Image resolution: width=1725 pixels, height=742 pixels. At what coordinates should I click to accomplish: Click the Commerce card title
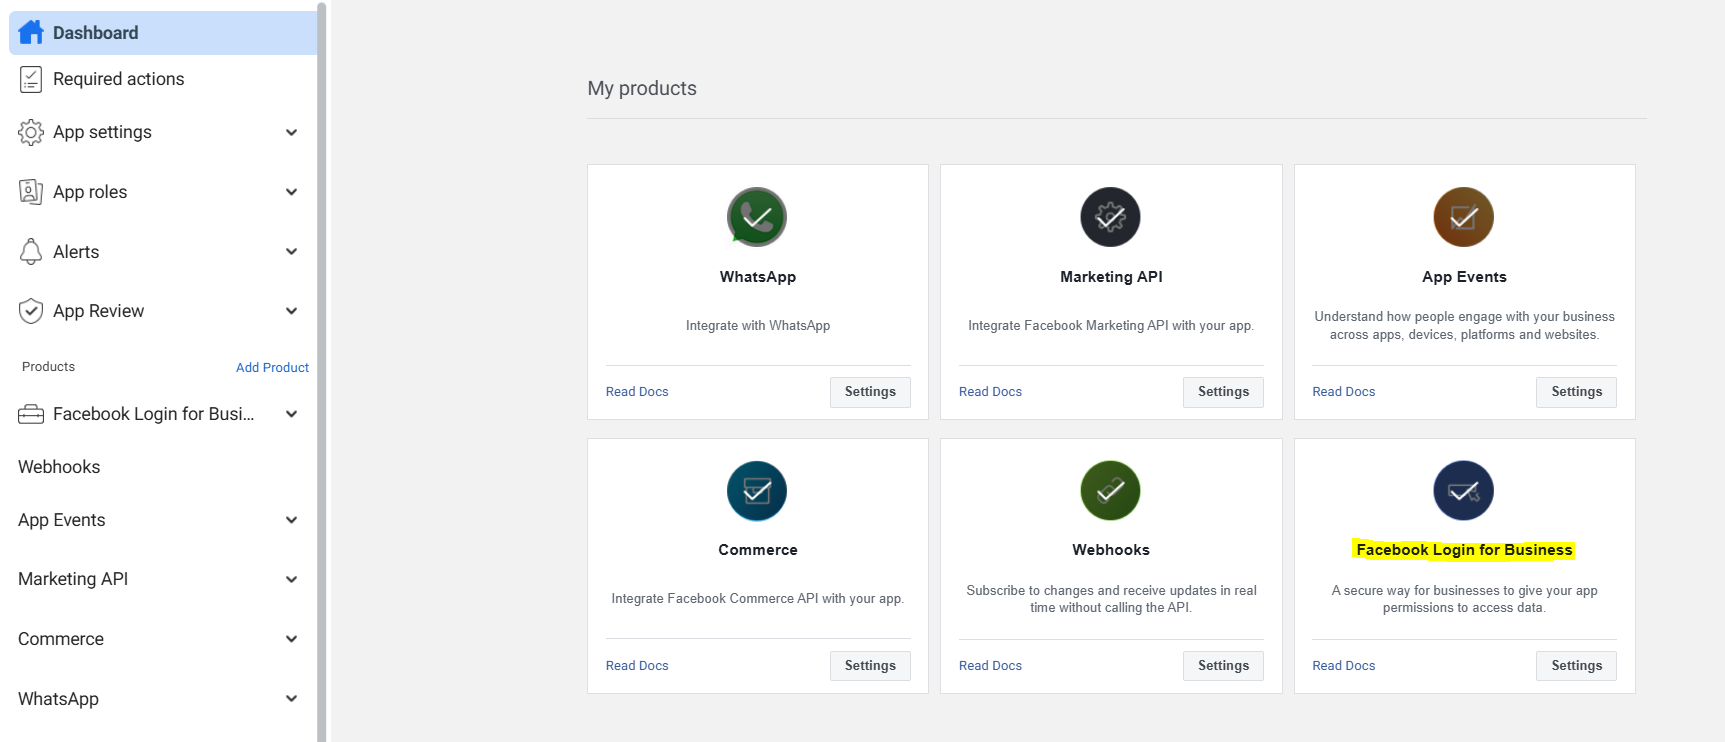[x=757, y=550]
